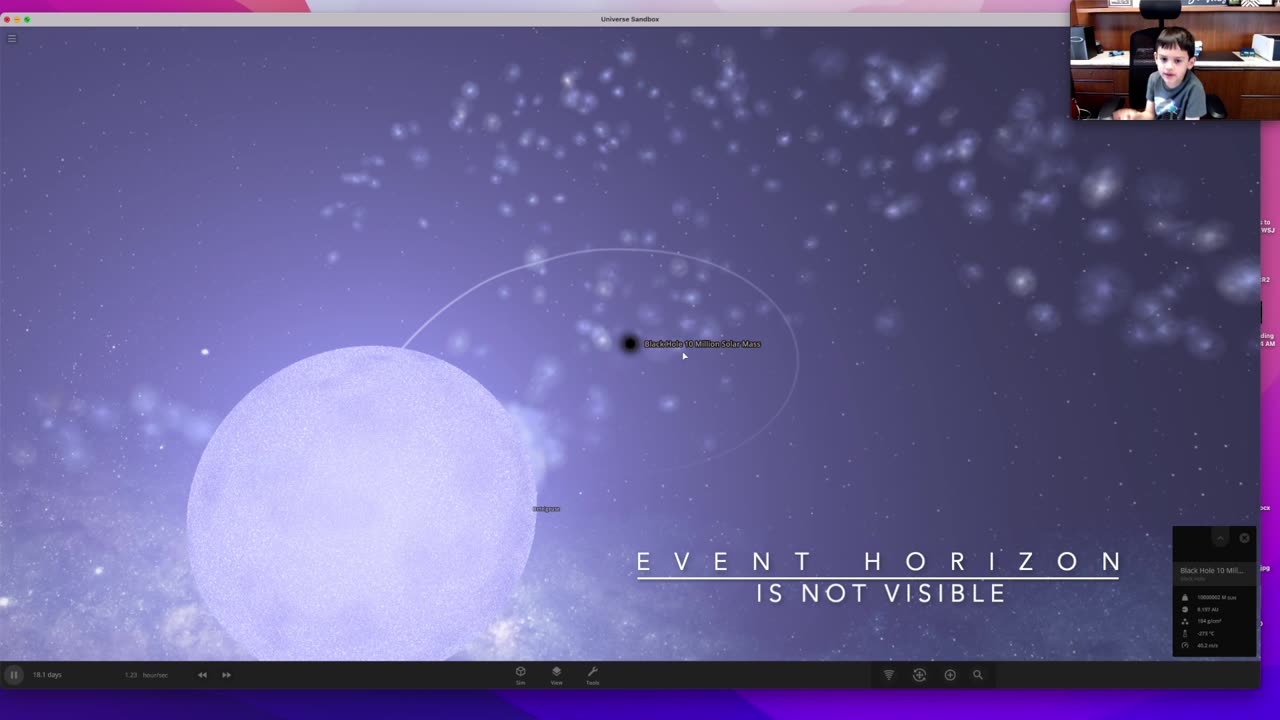
Task: Click the target crosshair icon in the bottom bar
Action: [x=919, y=675]
